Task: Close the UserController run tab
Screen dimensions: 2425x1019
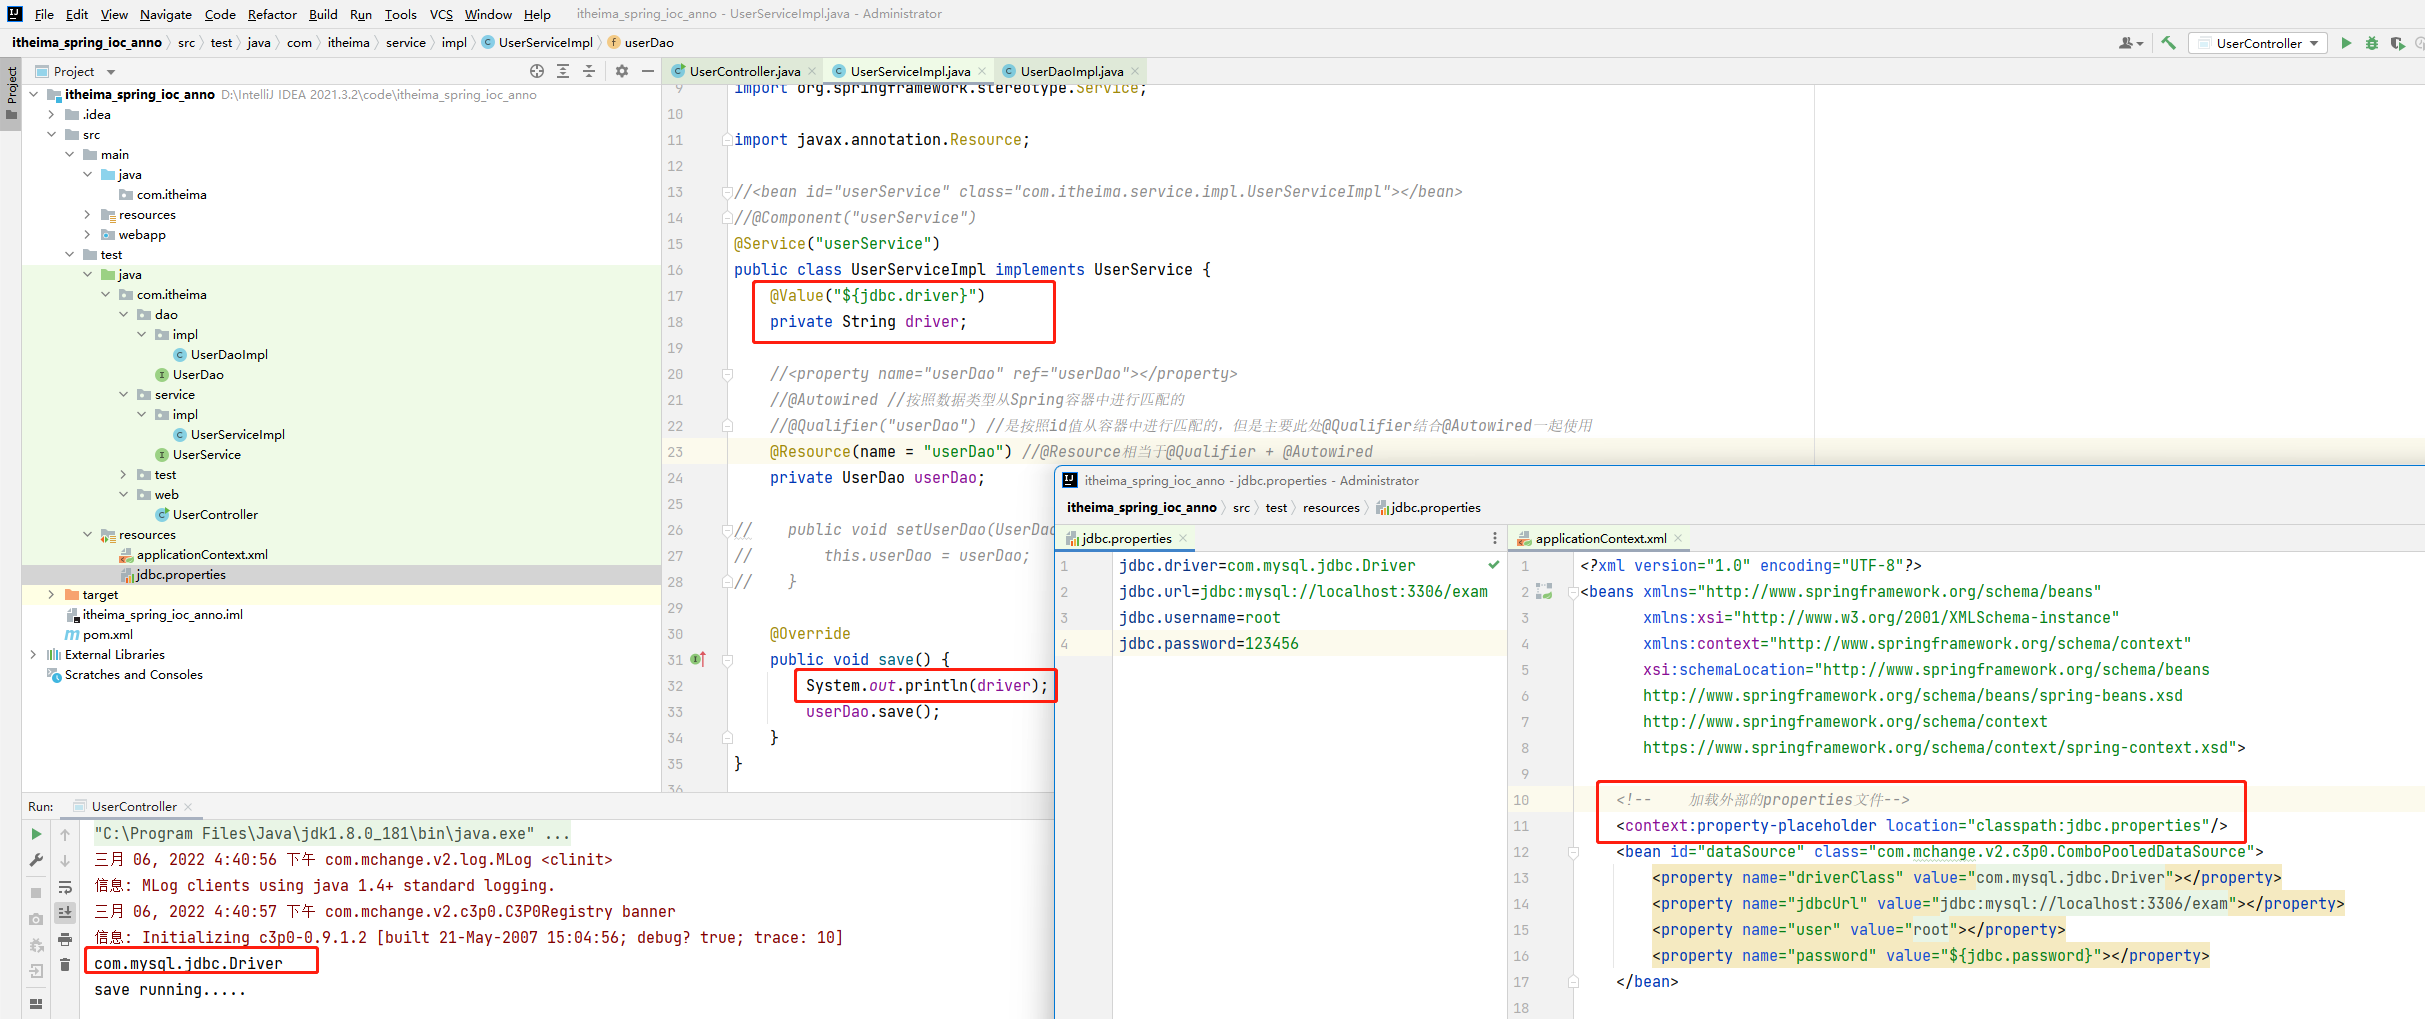Action: (188, 807)
